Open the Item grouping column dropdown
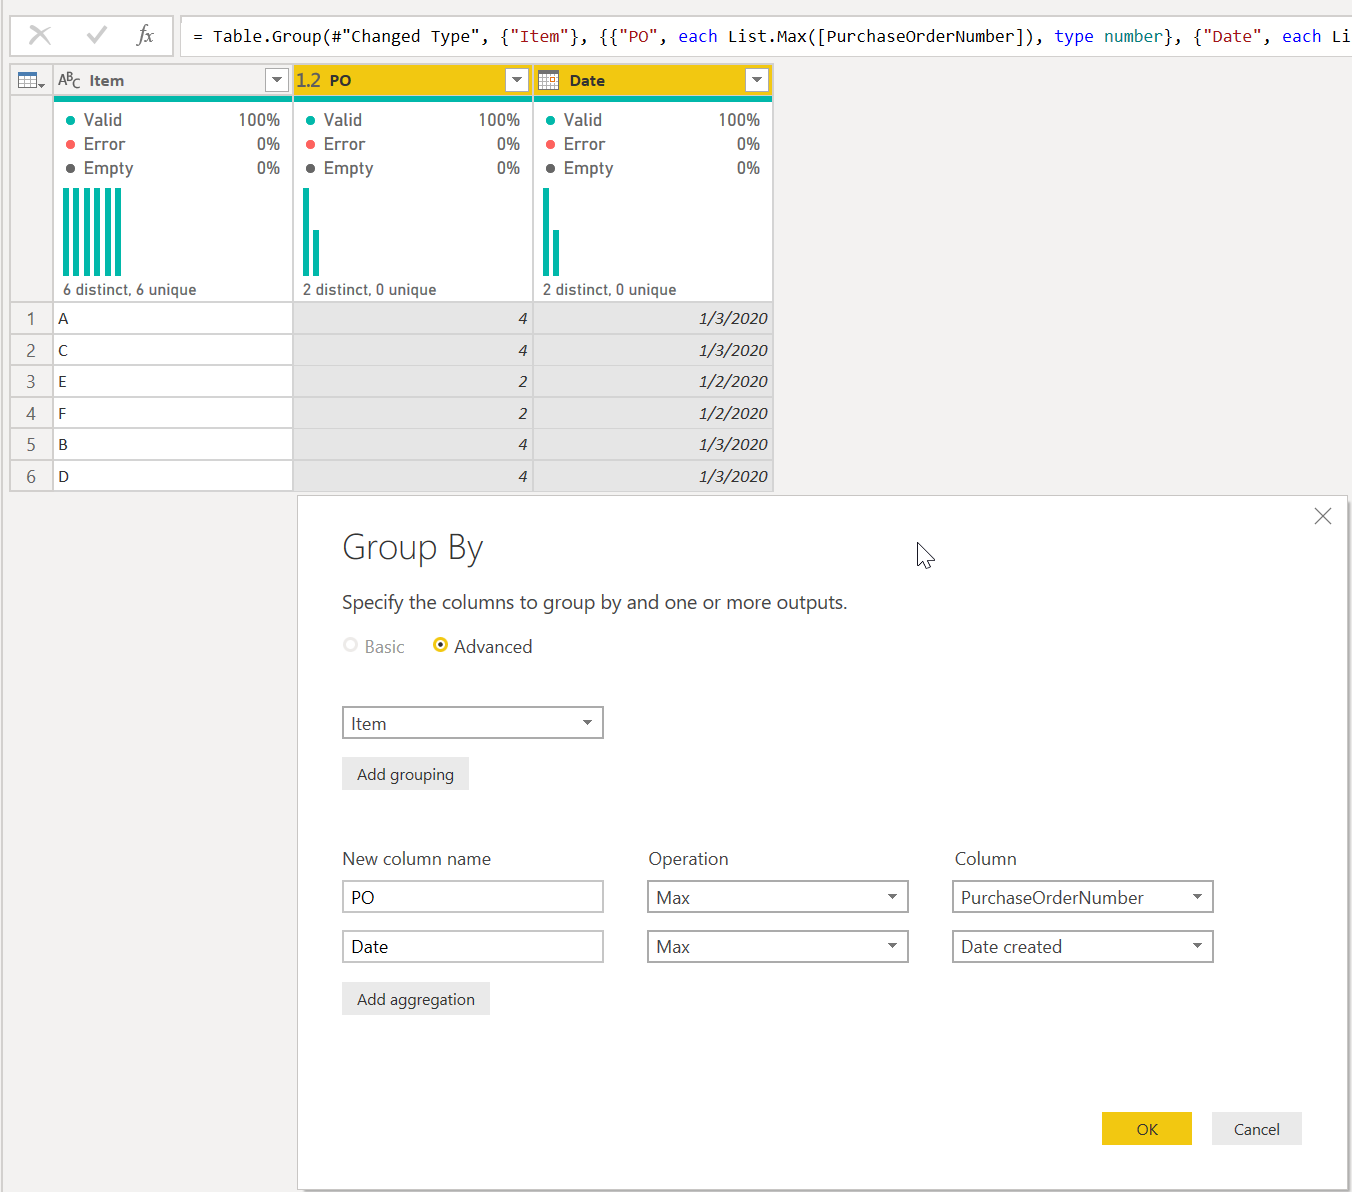The image size is (1352, 1192). point(473,723)
